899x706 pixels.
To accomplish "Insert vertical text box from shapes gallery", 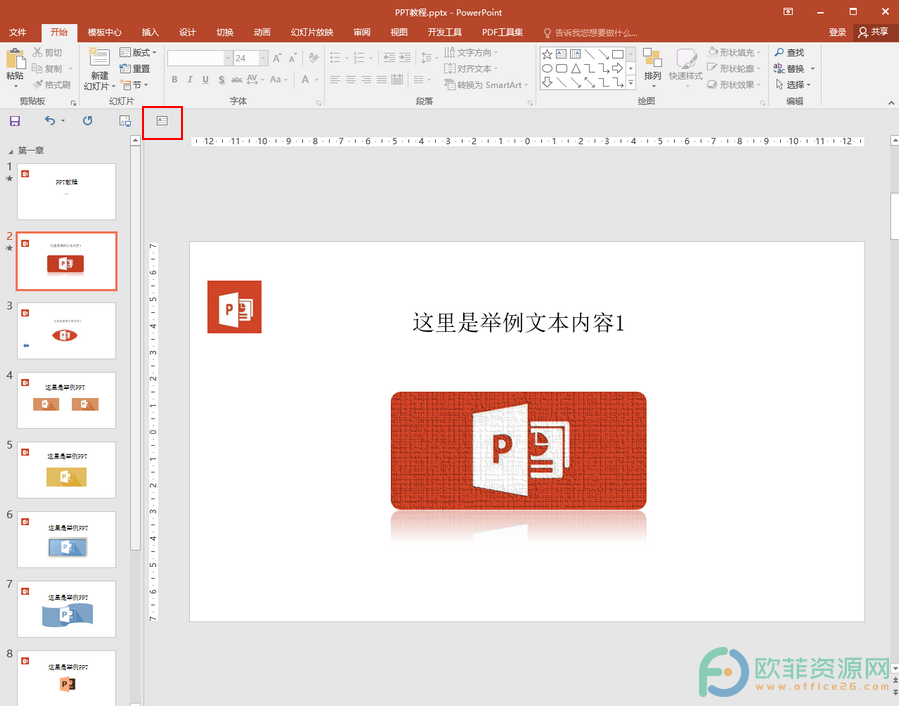I will point(576,54).
